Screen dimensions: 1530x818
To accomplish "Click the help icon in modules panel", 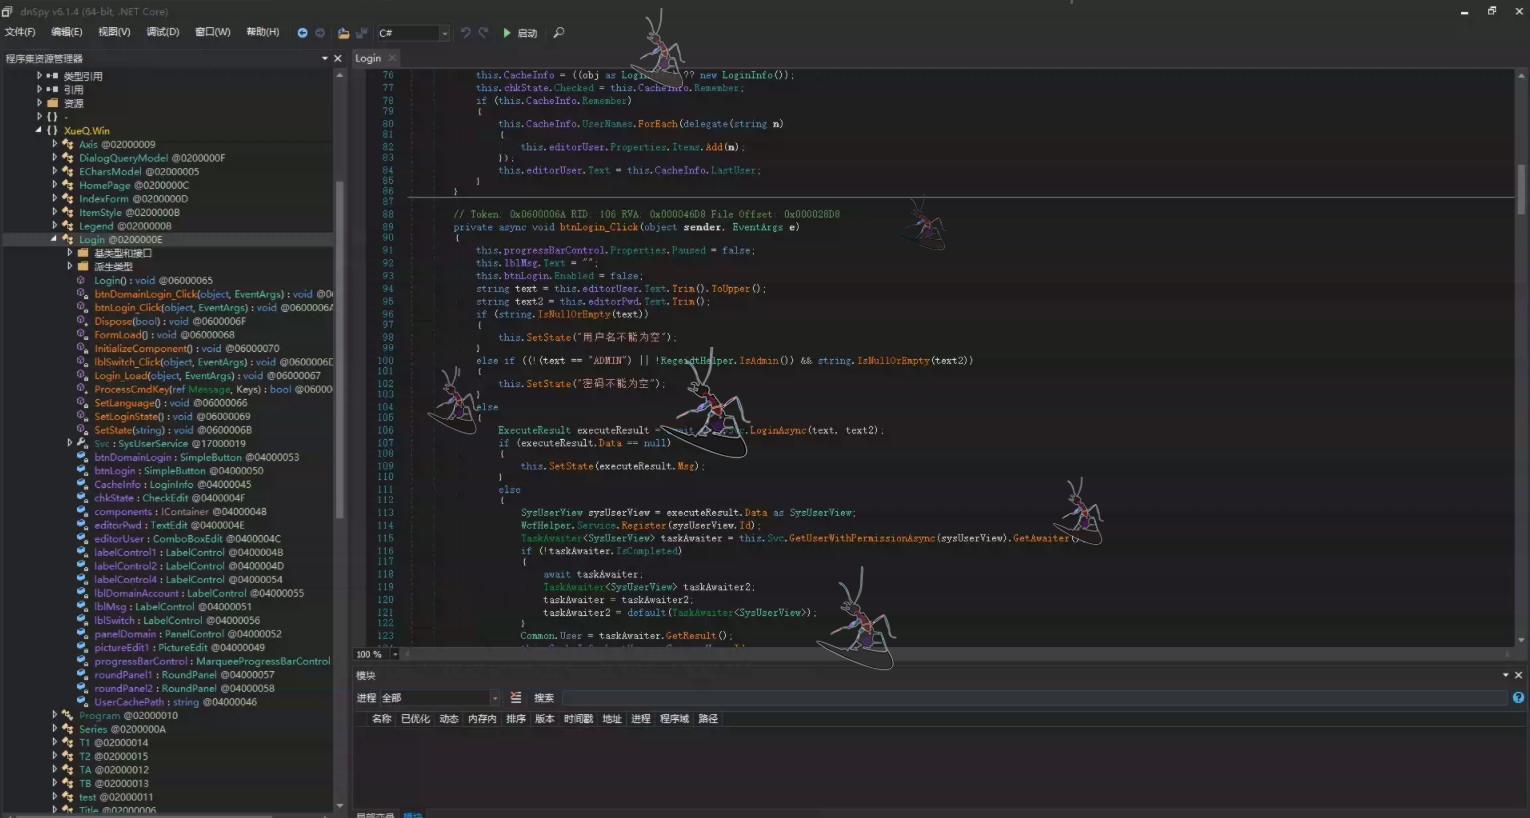I will pos(1518,698).
